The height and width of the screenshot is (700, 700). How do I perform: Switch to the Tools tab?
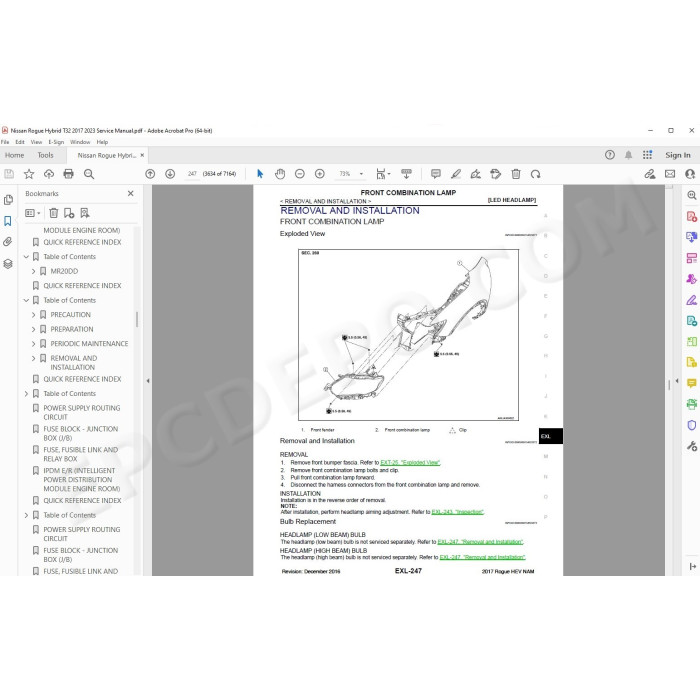tap(46, 155)
